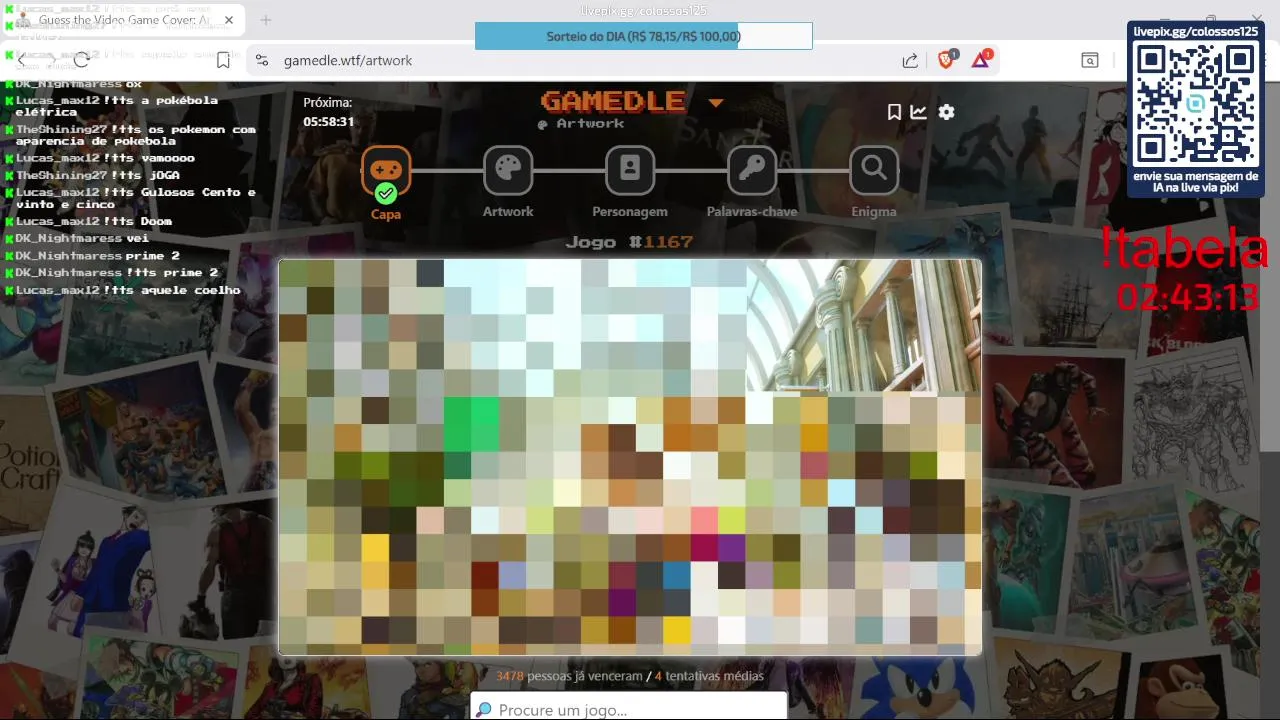Click the 02:43:13 red timer
This screenshot has height=720, width=1280.
pyautogui.click(x=1187, y=297)
